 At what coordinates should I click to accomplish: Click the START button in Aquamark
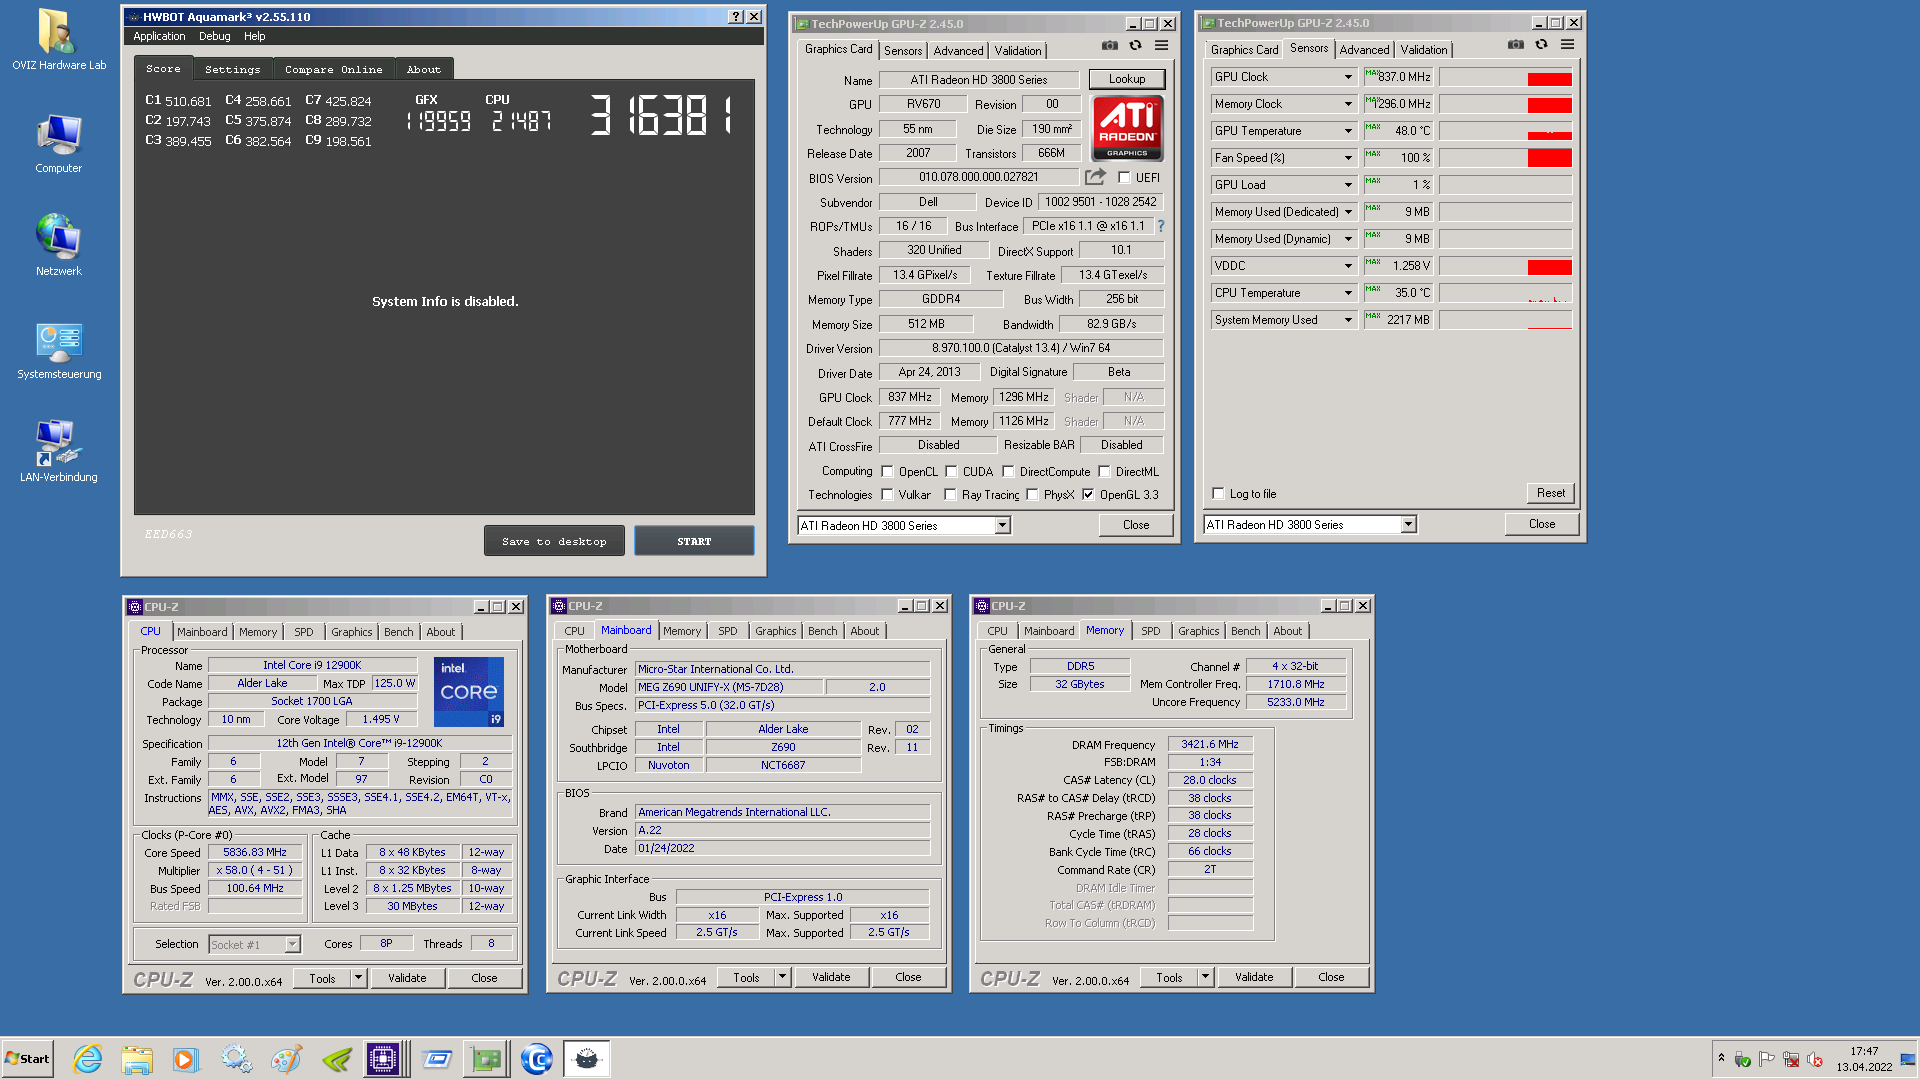[x=694, y=541]
